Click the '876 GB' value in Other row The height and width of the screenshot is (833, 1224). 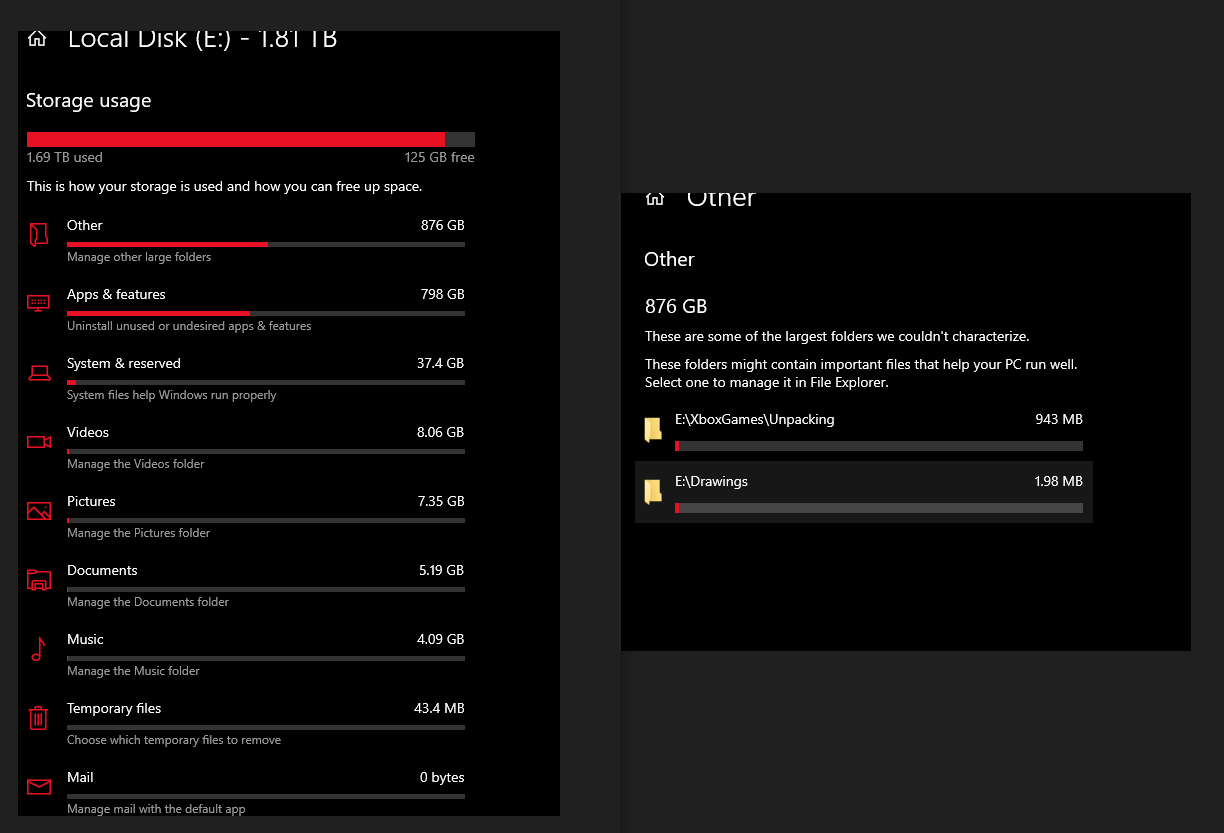442,226
